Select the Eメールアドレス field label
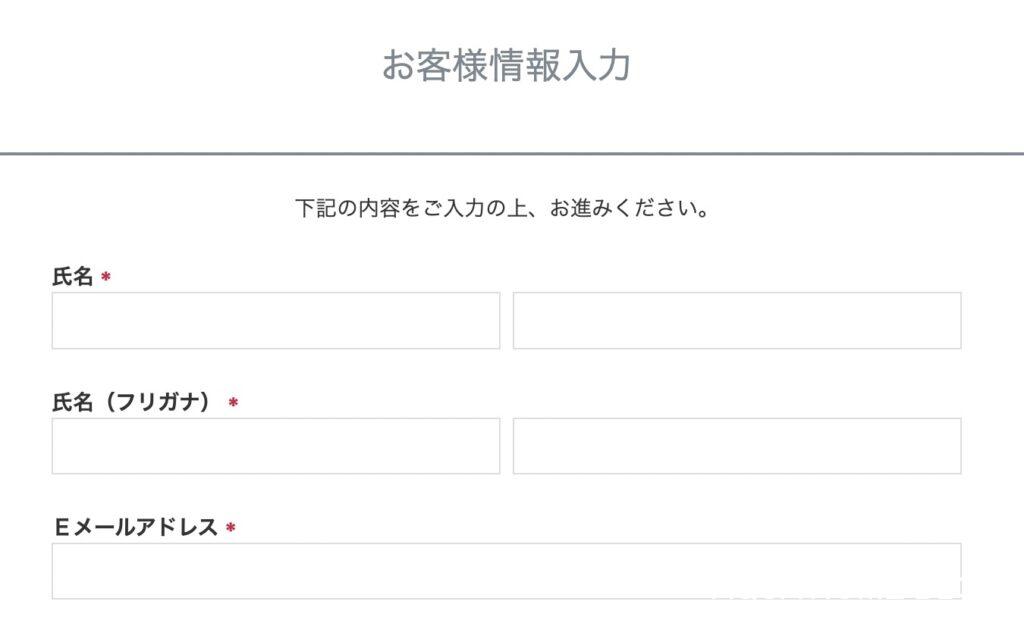The image size is (1024, 620). pos(136,527)
